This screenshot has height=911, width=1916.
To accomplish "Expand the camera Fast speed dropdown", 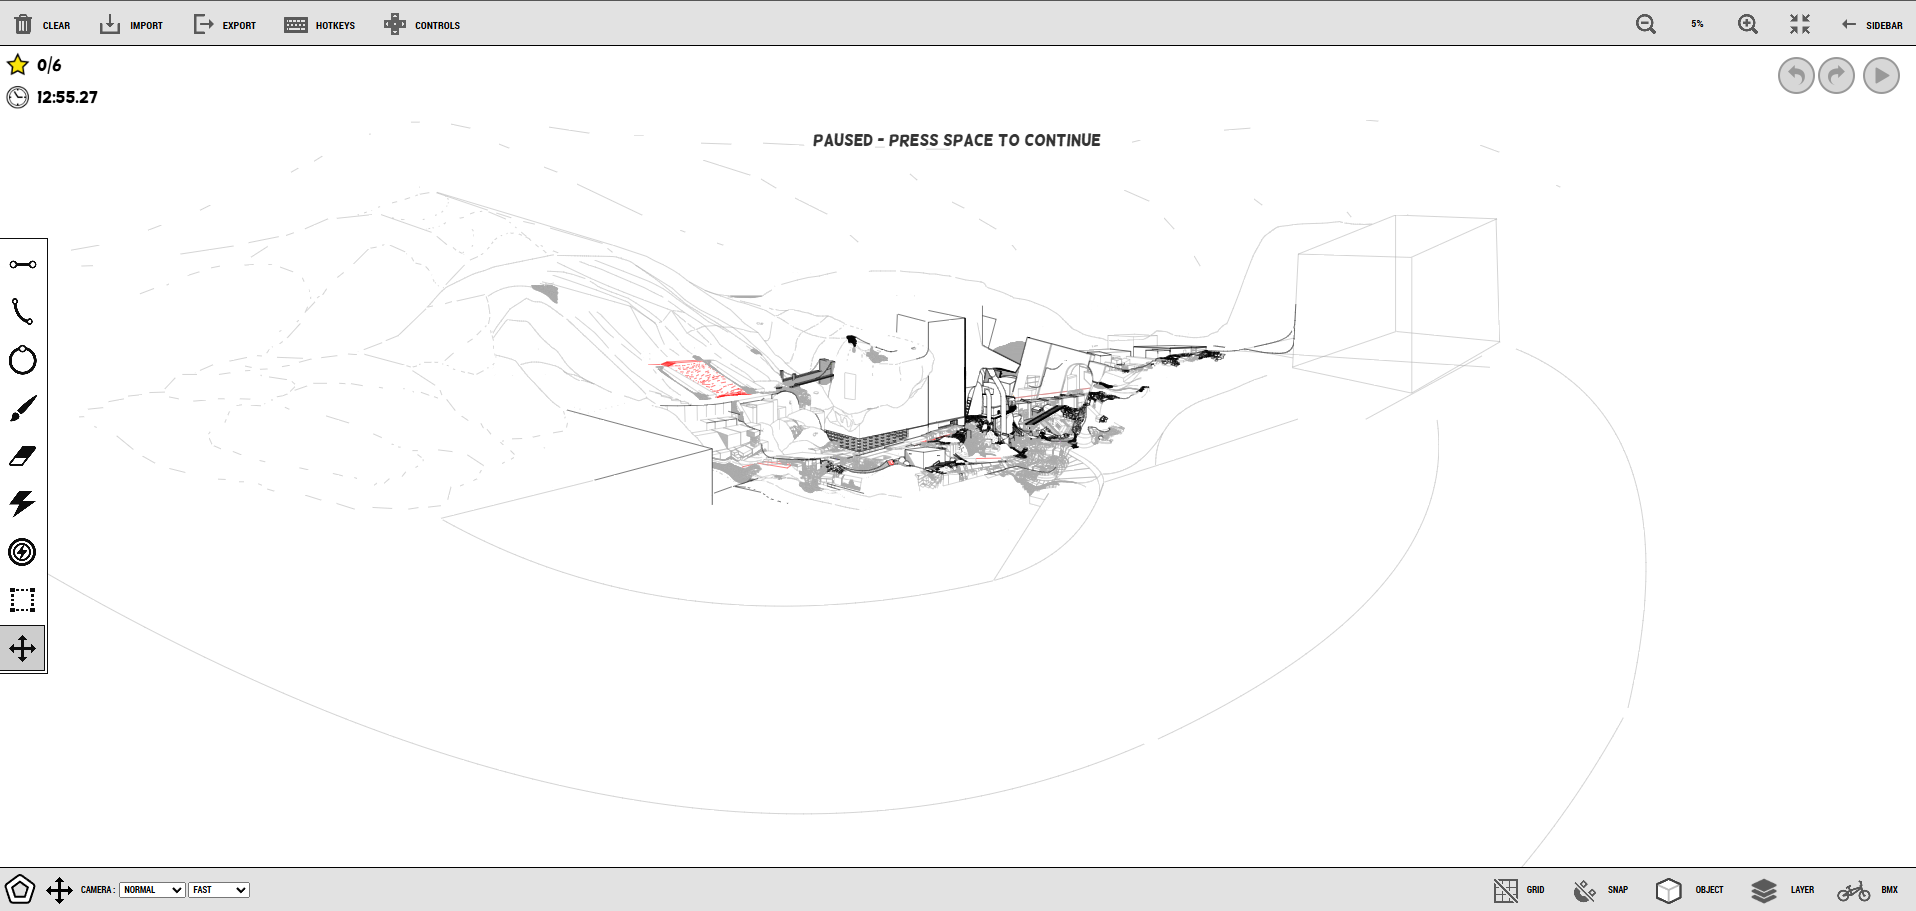I will click(218, 890).
